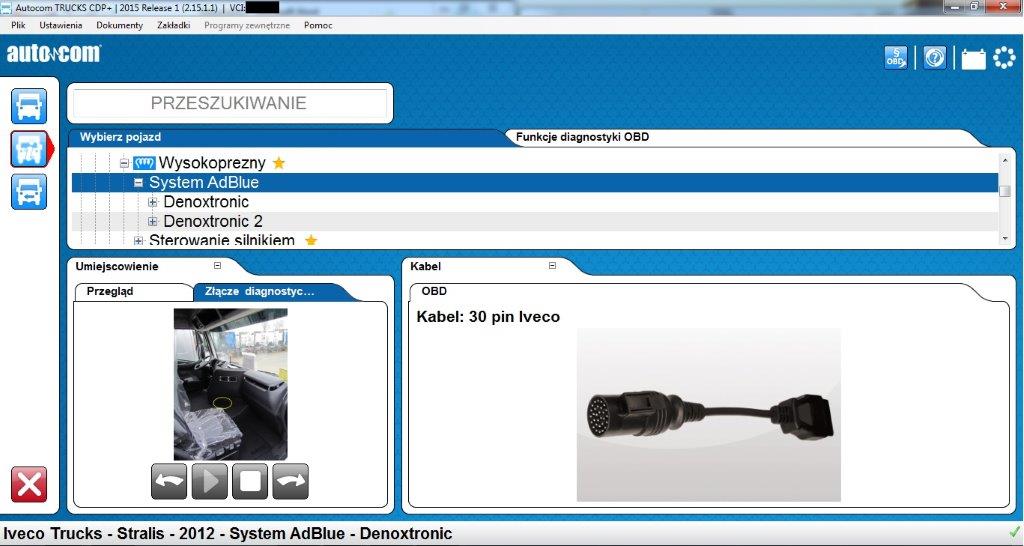Open the Pomoc menu
The image size is (1024, 546).
click(318, 25)
